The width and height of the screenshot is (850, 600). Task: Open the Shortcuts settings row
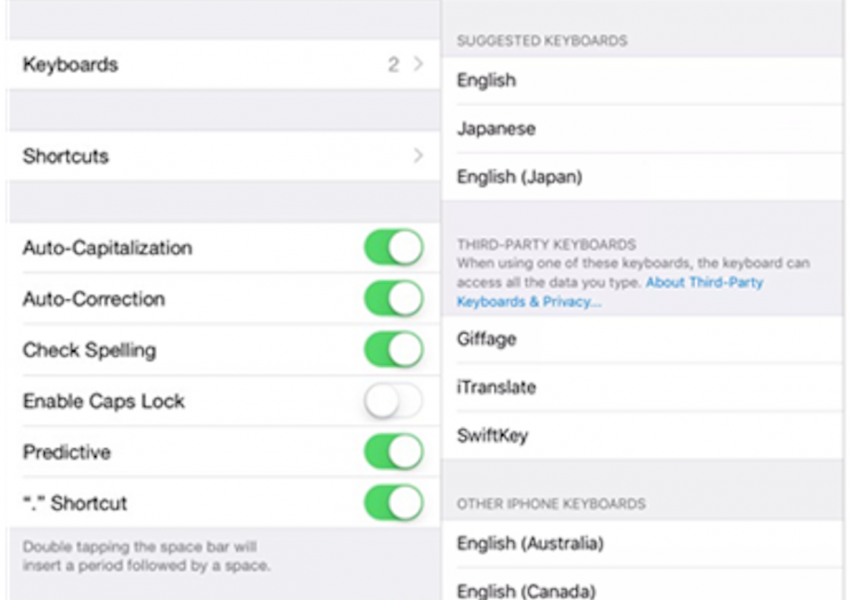(200, 156)
